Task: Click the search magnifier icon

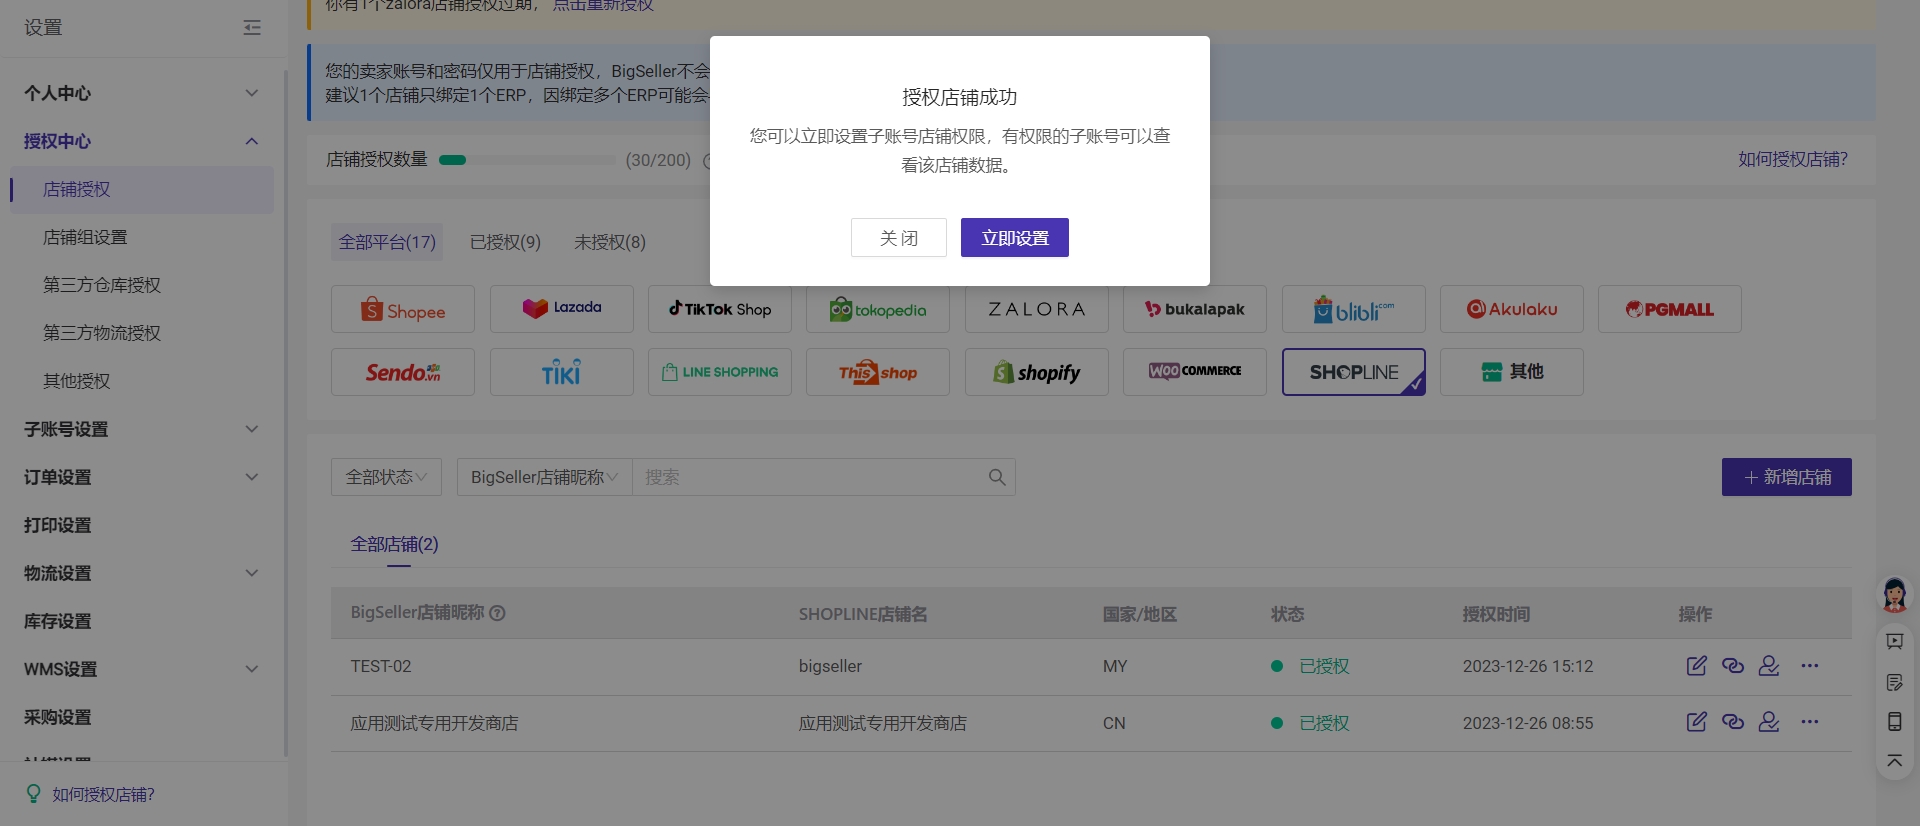Action: coord(997,477)
